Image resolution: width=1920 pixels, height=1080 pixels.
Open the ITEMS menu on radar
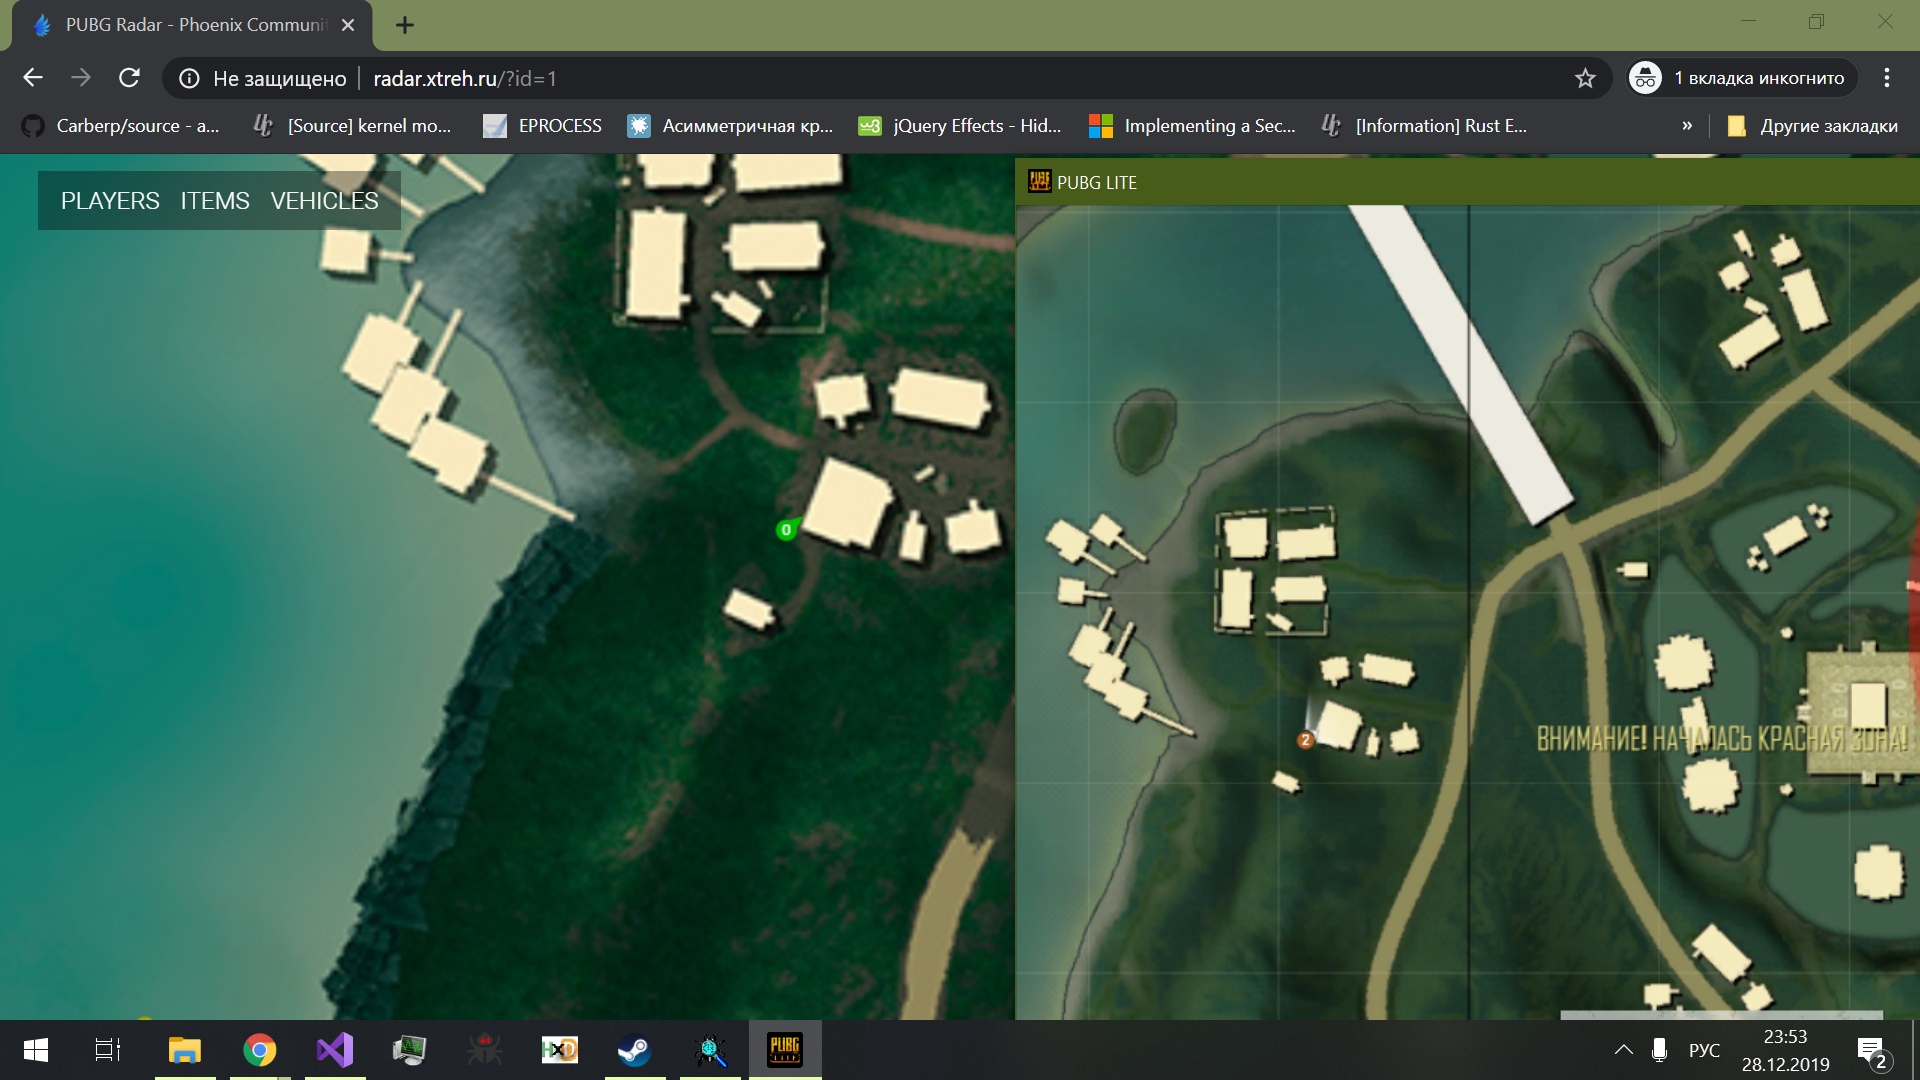tap(215, 201)
